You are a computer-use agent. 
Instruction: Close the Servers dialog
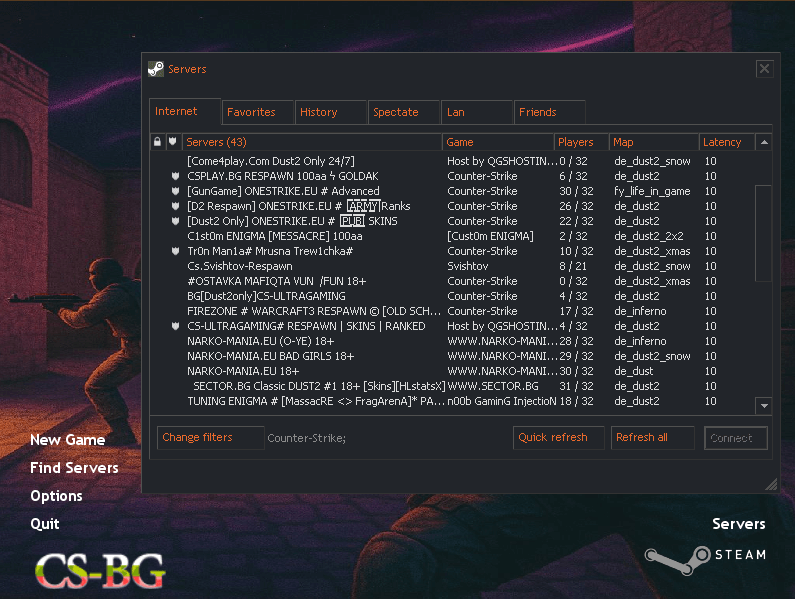click(765, 68)
